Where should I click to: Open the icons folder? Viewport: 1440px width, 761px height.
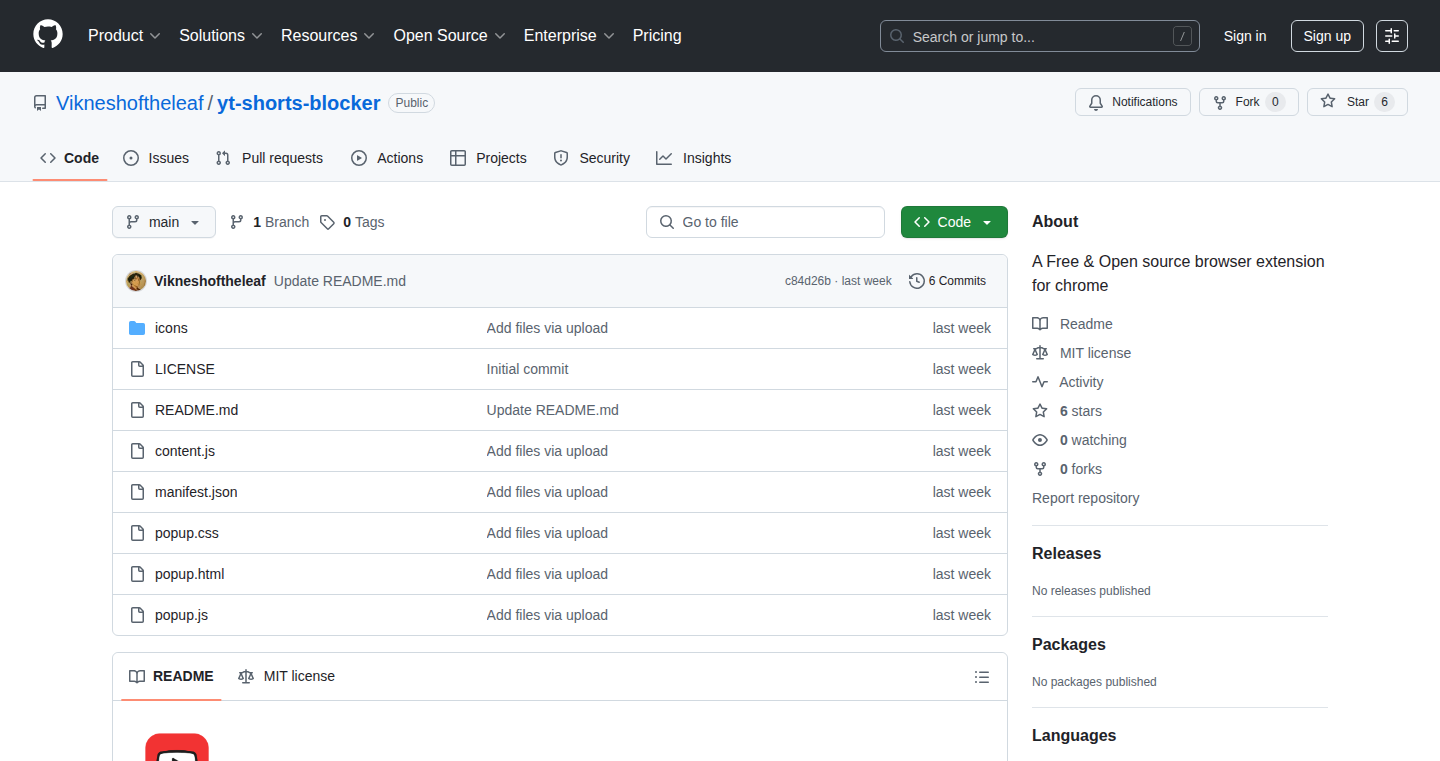(171, 328)
